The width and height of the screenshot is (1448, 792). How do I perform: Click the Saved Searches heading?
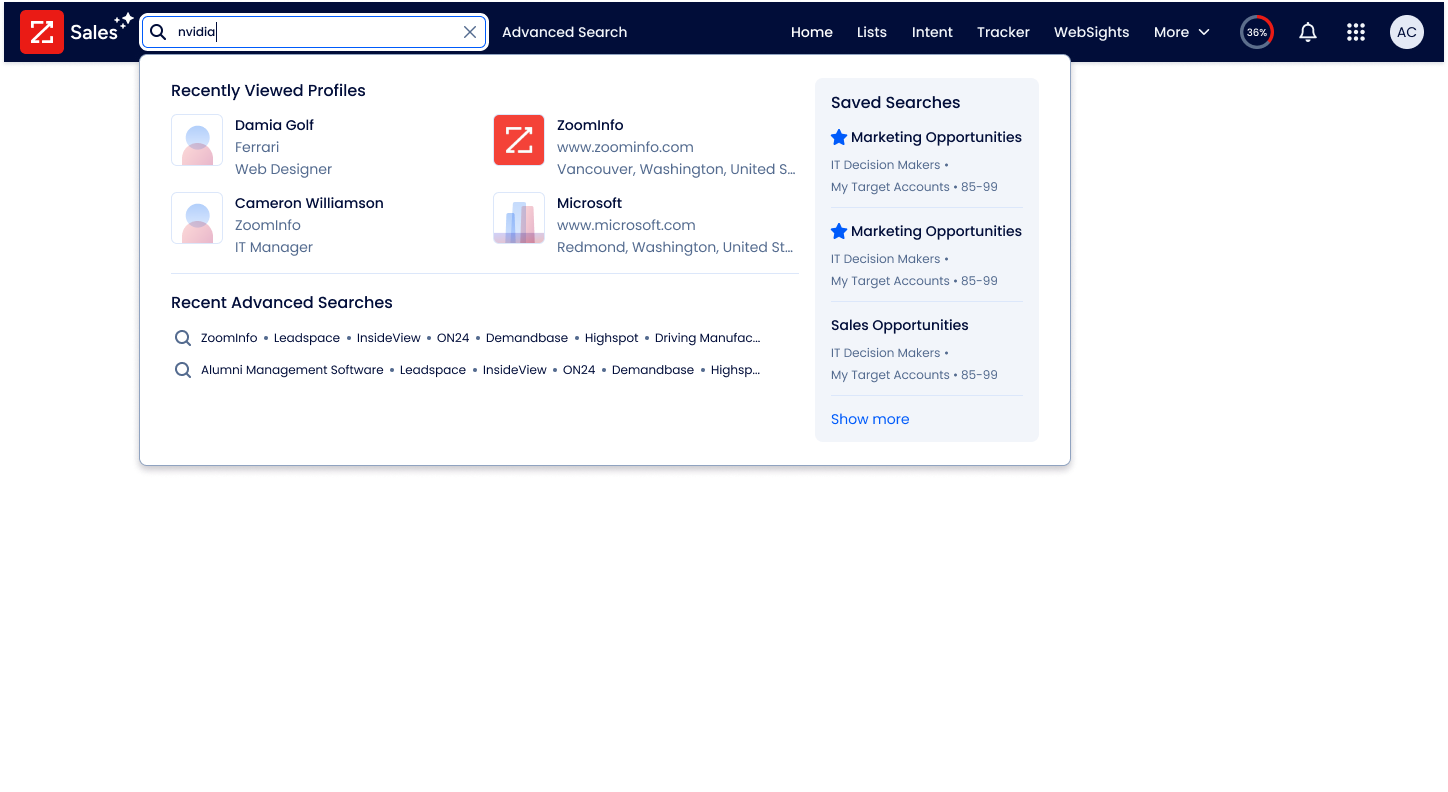[x=895, y=102]
